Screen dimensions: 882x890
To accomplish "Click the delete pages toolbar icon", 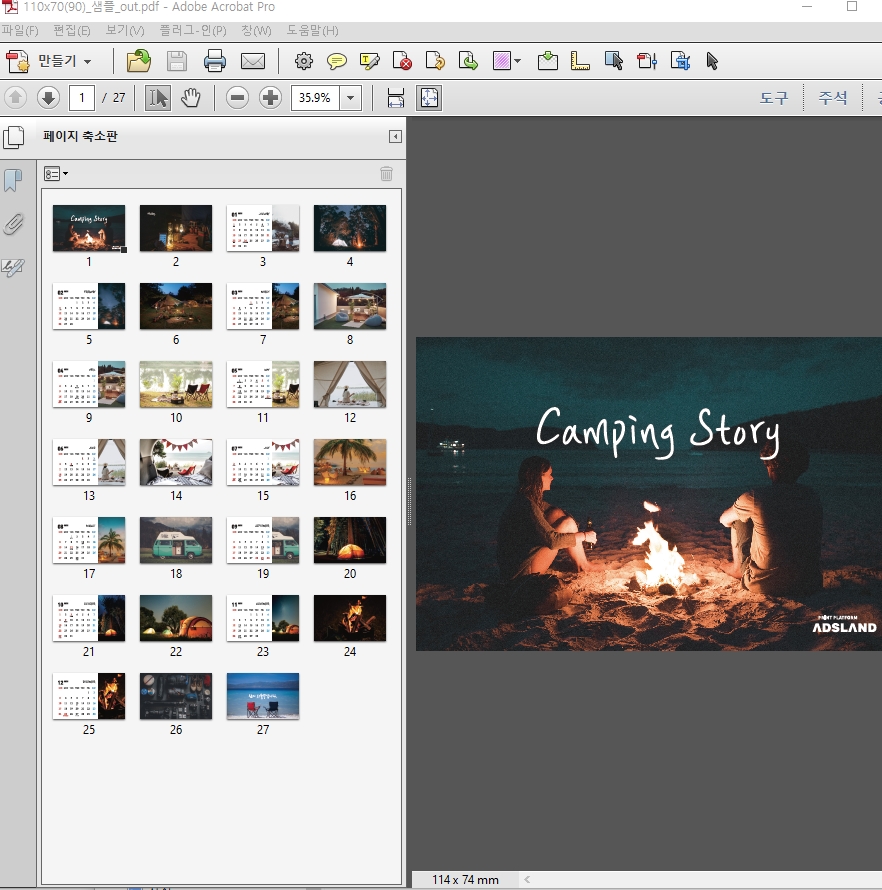I will 402,61.
